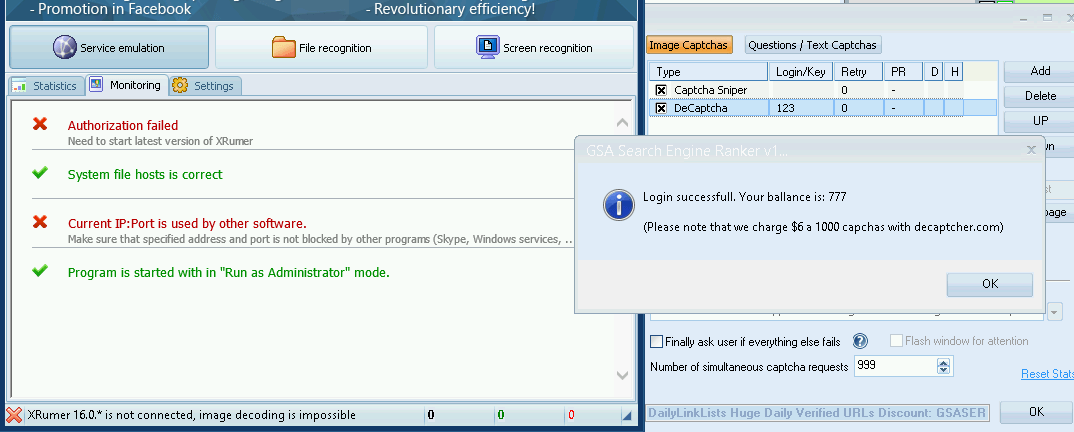Click the Service emulation globe icon

click(x=66, y=47)
